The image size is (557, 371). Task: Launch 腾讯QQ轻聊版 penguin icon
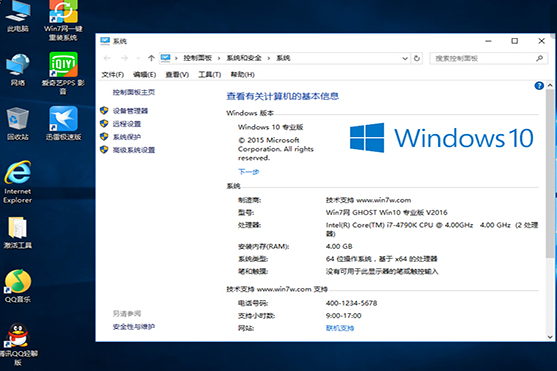click(x=18, y=344)
